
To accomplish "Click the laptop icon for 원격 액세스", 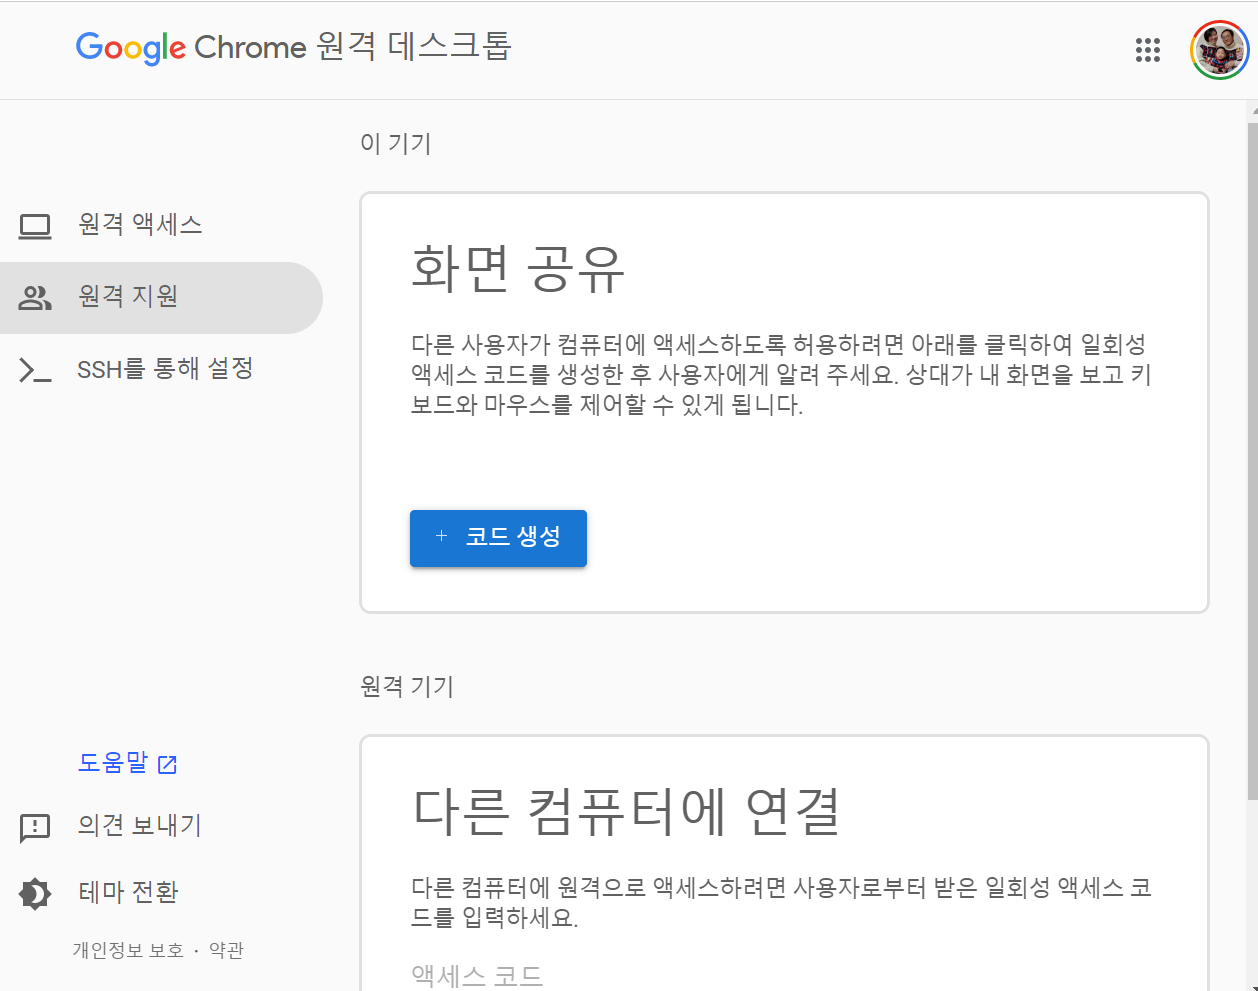I will coord(35,227).
